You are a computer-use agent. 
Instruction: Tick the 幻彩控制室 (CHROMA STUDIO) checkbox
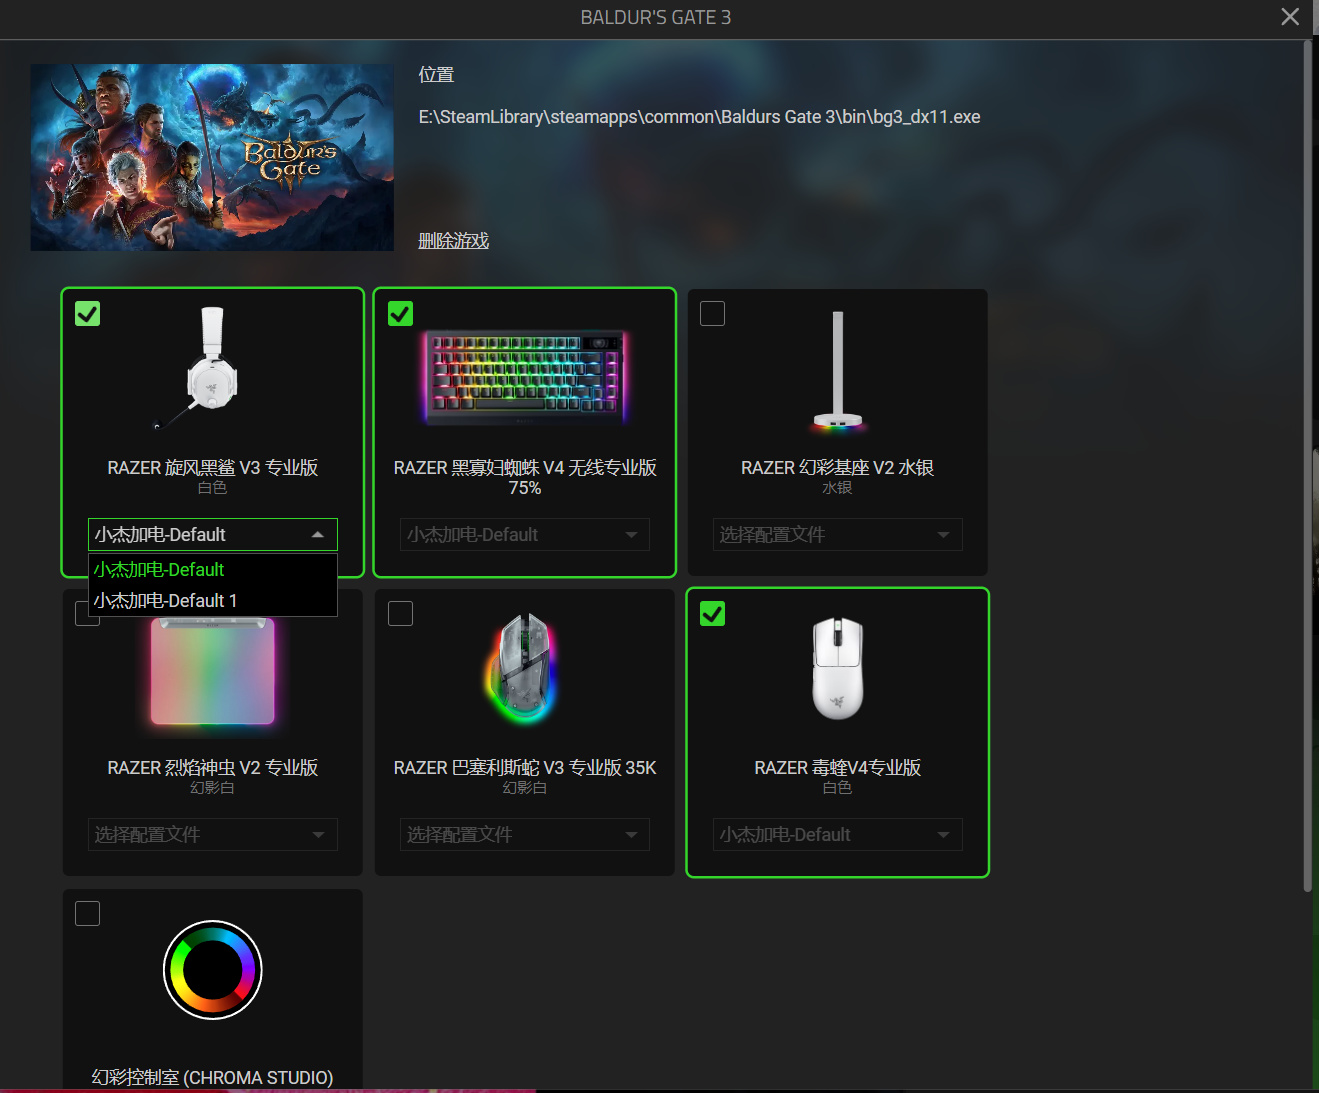[x=88, y=914]
